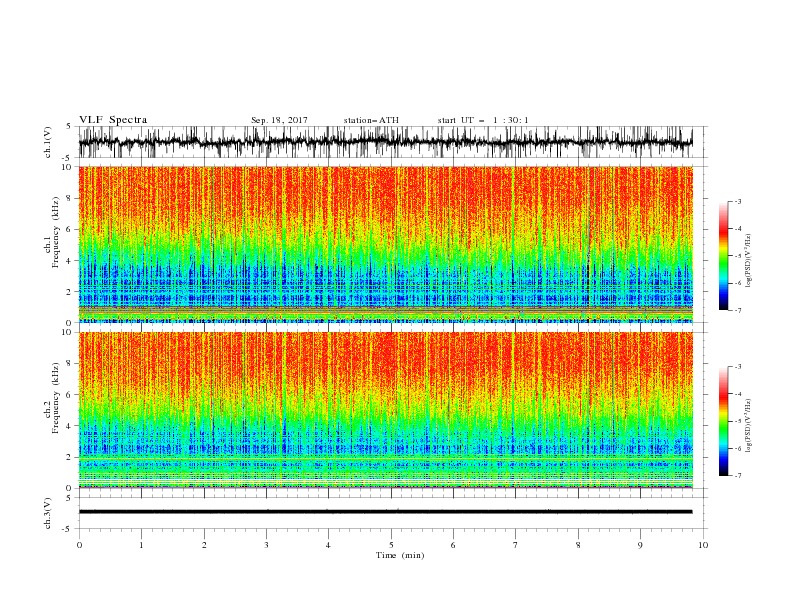Screen dimensions: 792x612
Task: Click the "2" kHz tick on ch.1 frequency axis
Action: [69, 292]
